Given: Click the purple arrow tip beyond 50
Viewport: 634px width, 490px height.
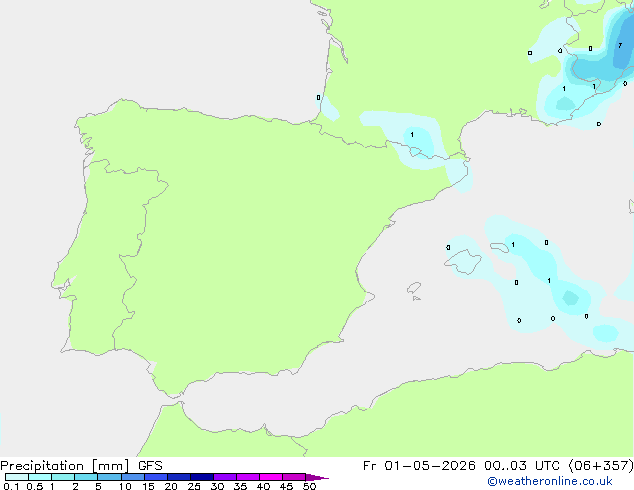Looking at the screenshot, I should coord(317,477).
